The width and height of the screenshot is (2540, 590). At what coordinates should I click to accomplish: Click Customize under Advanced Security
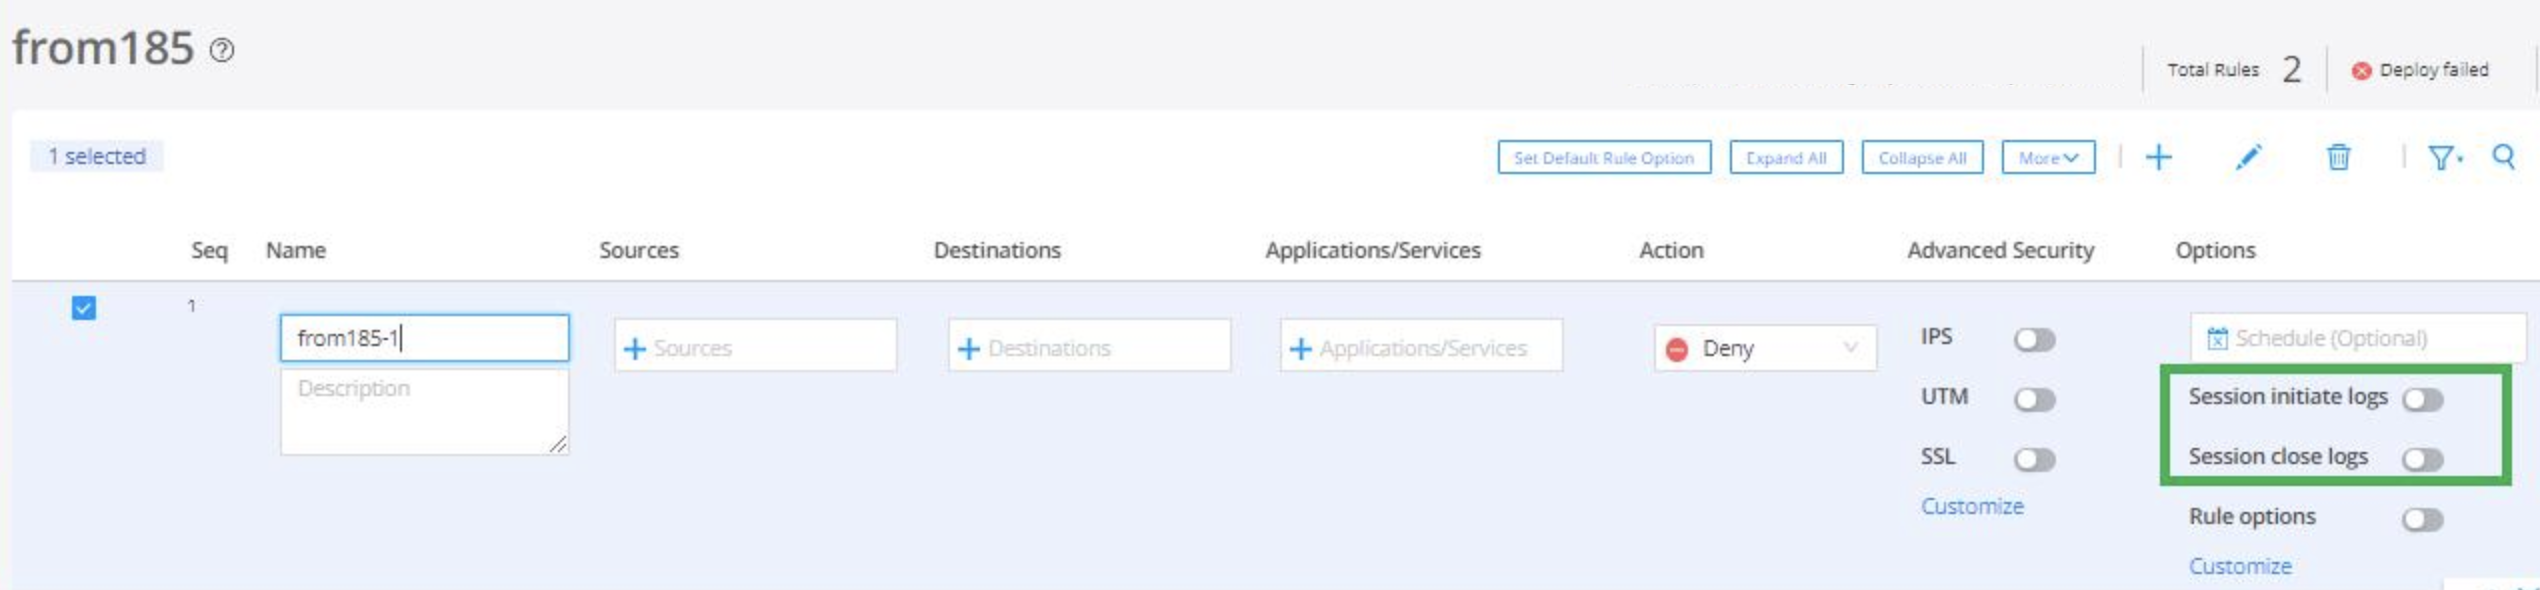coord(1971,506)
